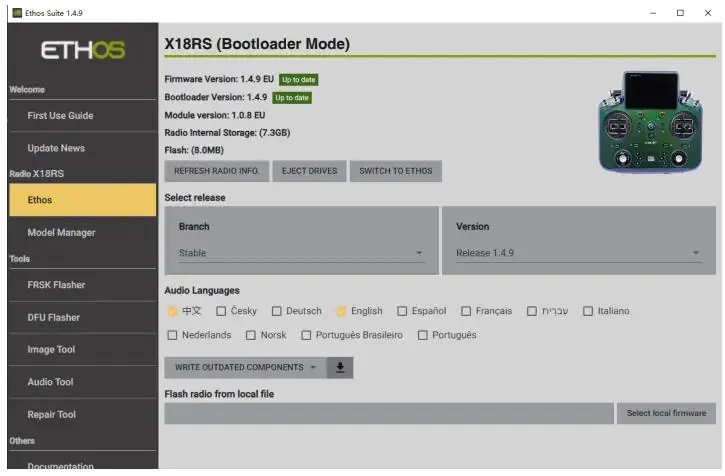The width and height of the screenshot is (725, 476).
Task: Open Documentation in sidebar
Action: pos(82,464)
